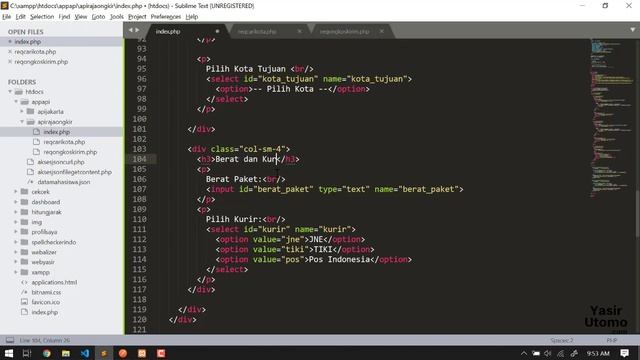The width and height of the screenshot is (640, 360).
Task: Close the reqongkoskirim.php tab
Action: point(381,31)
